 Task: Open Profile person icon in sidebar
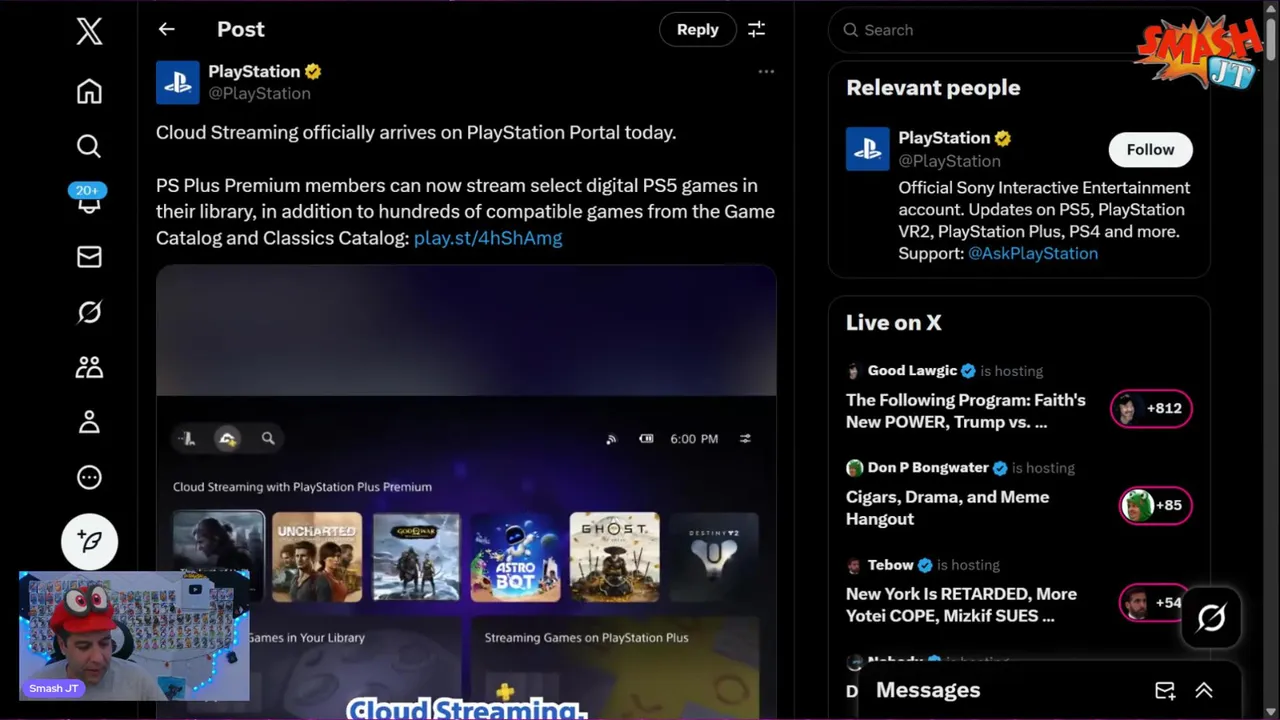(89, 422)
